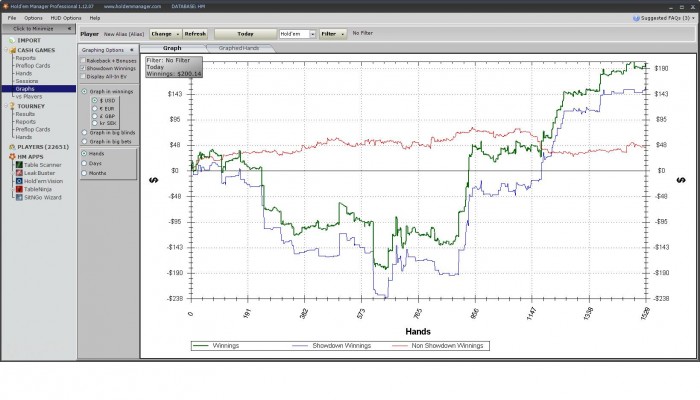This screenshot has height=400, width=700.
Task: Open the Options menu
Action: point(33,18)
